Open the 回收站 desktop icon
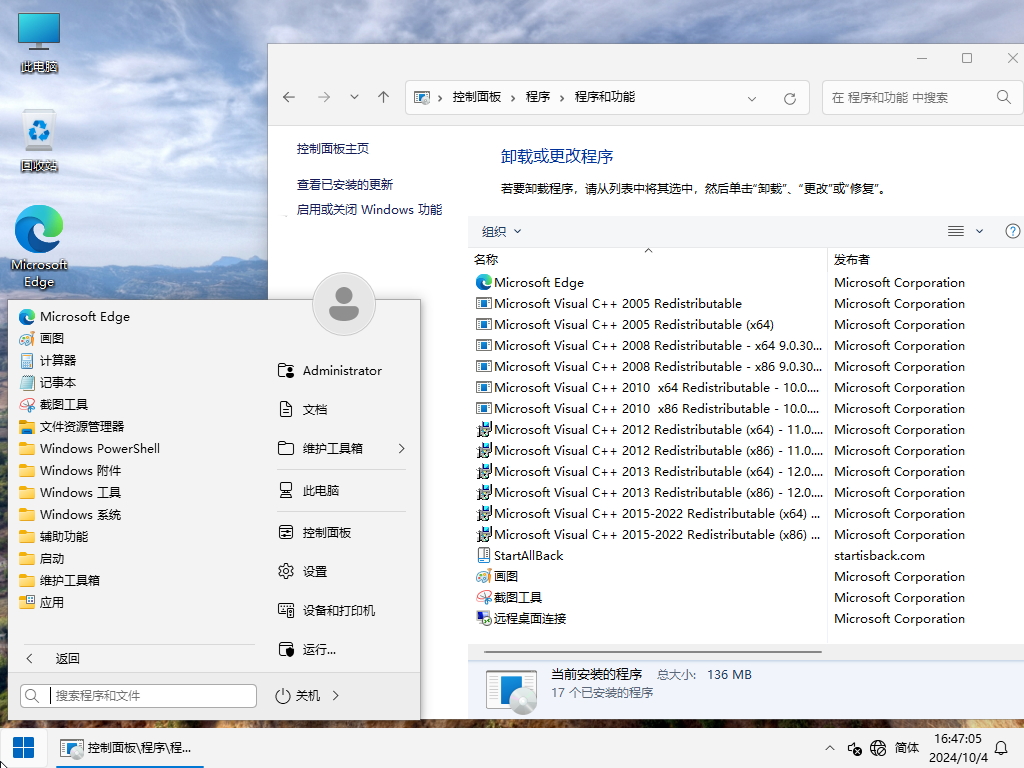The height and width of the screenshot is (768, 1024). tap(39, 142)
